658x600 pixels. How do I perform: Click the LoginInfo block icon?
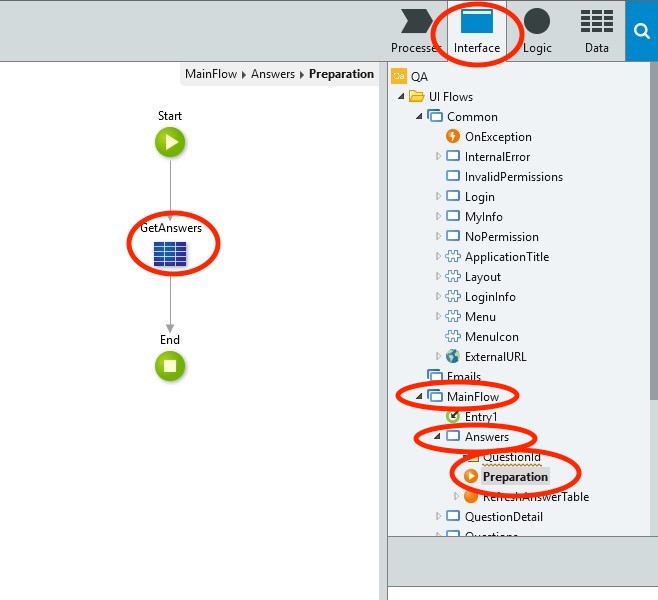[x=453, y=296]
